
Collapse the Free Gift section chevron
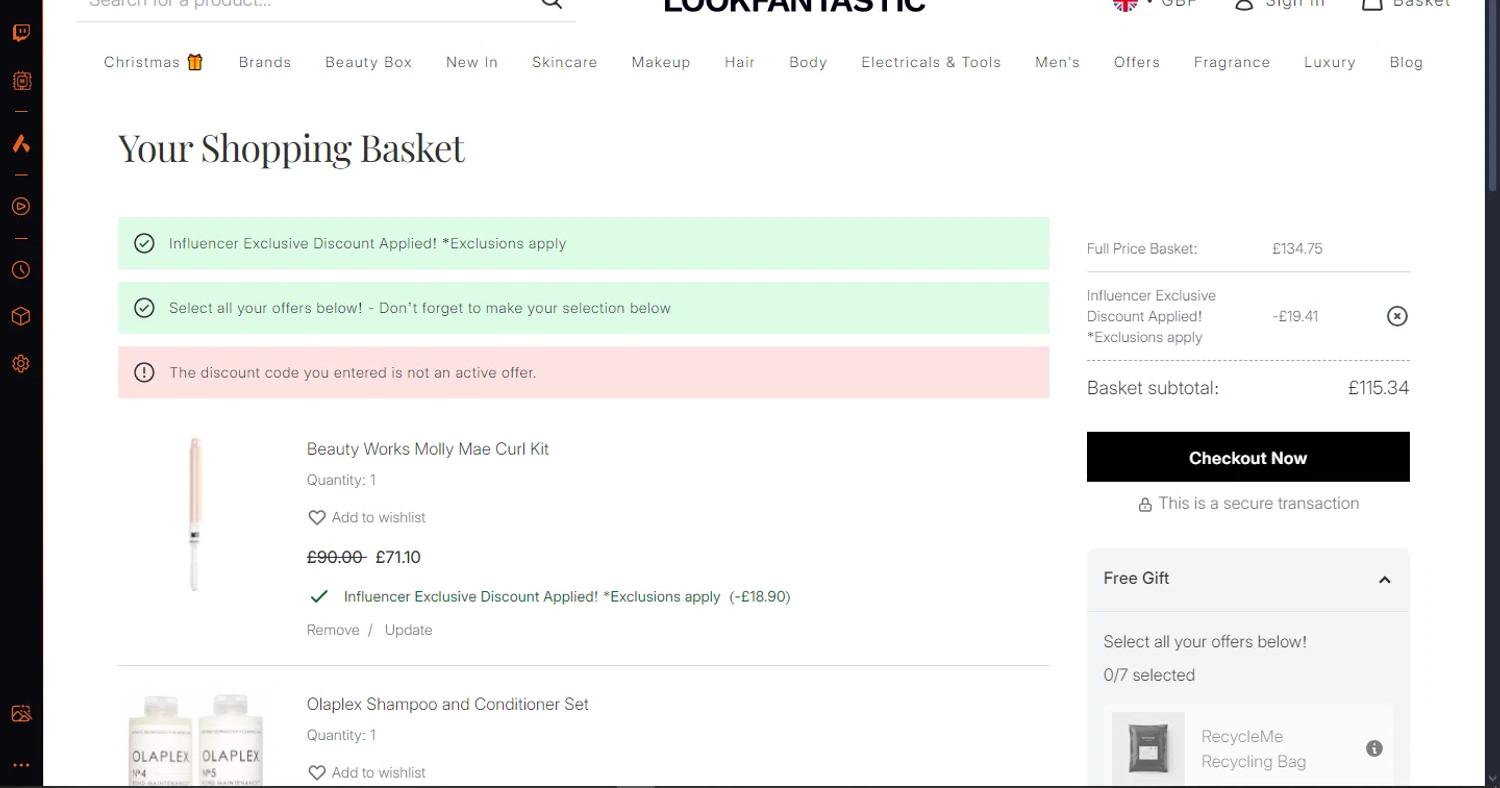1385,579
